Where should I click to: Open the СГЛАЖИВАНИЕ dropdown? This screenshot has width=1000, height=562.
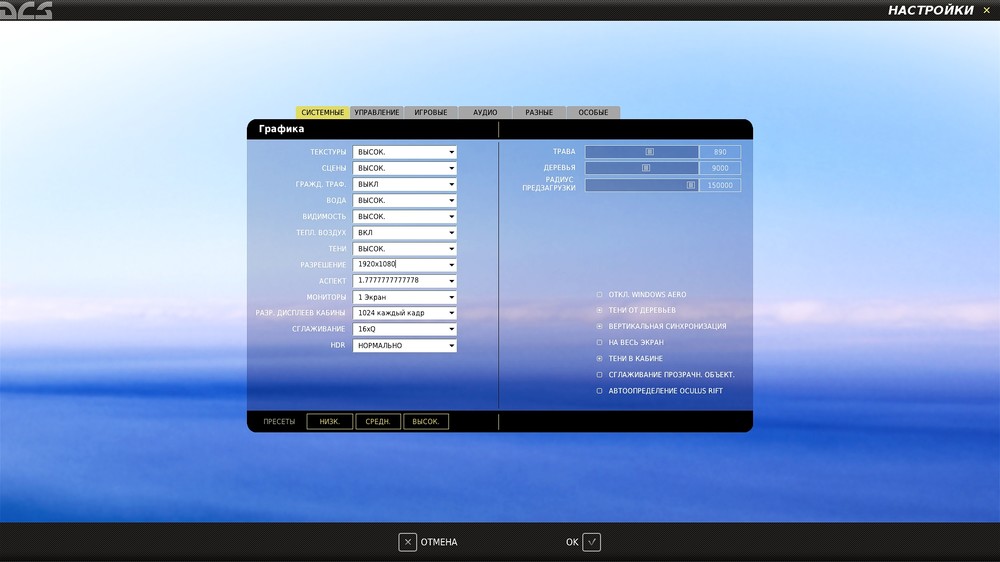tap(404, 329)
